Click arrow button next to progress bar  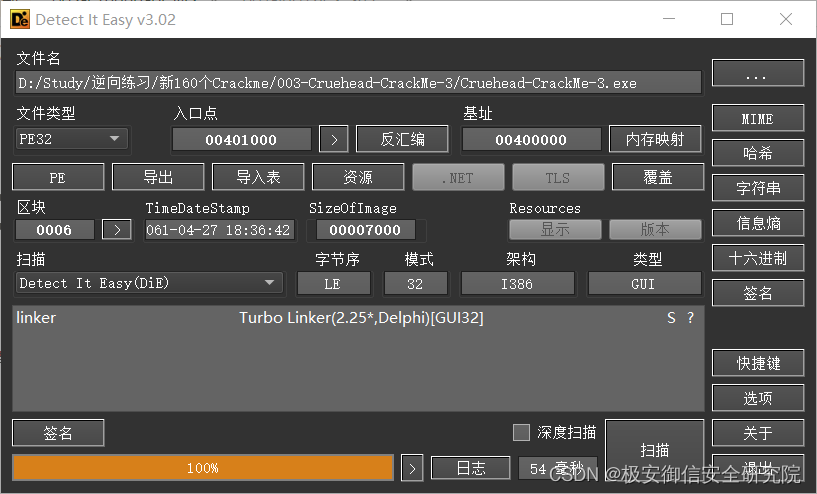[x=412, y=468]
